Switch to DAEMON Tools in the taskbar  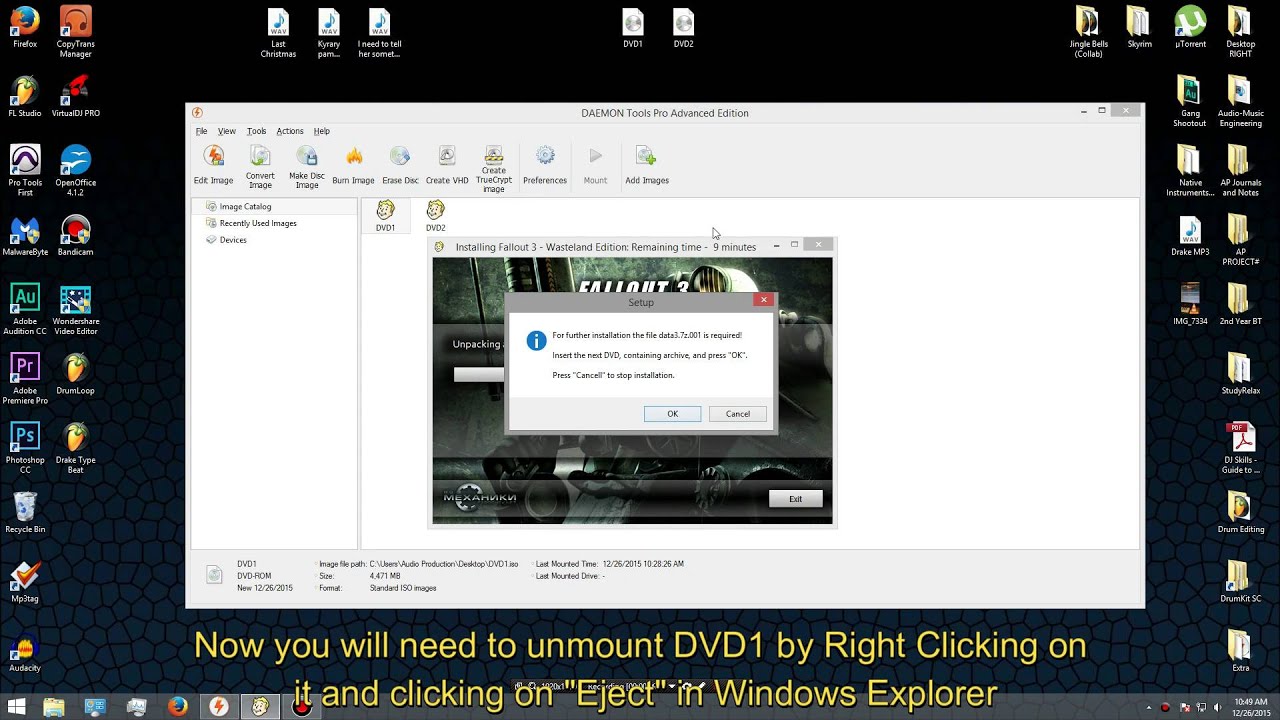coord(218,707)
